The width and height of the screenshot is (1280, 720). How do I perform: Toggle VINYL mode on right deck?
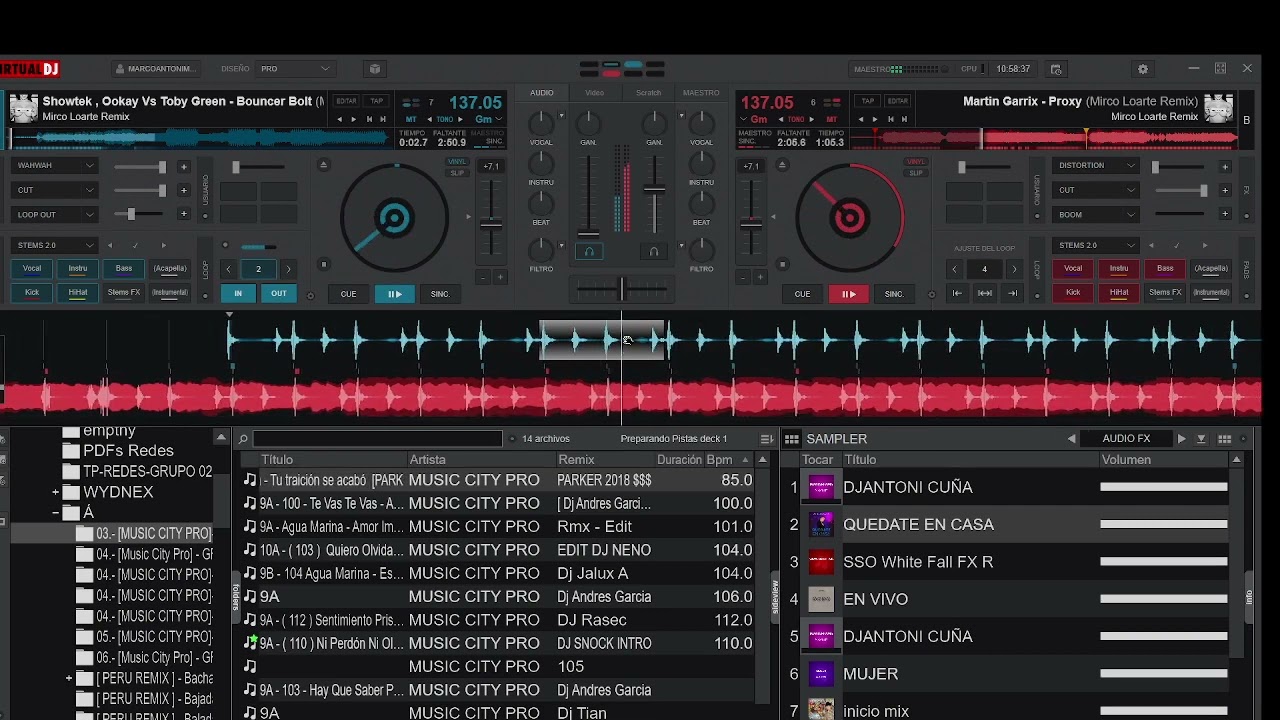click(x=915, y=161)
